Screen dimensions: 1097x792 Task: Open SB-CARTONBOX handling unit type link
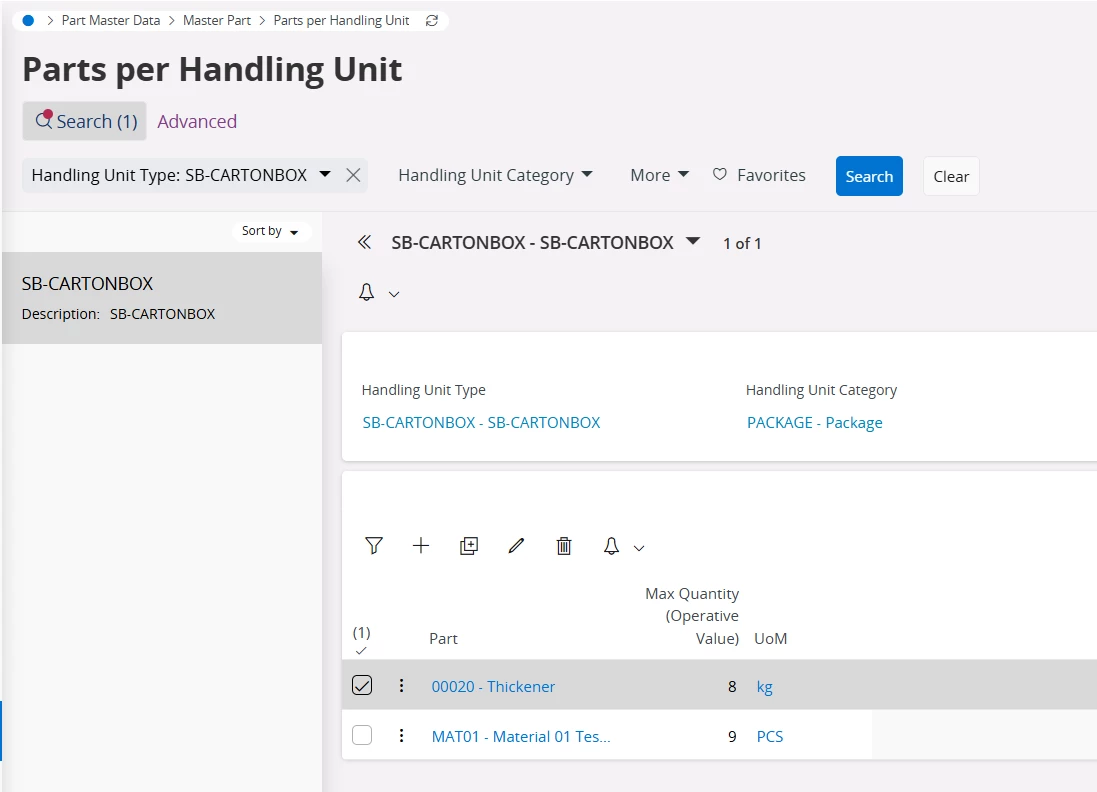pos(481,423)
